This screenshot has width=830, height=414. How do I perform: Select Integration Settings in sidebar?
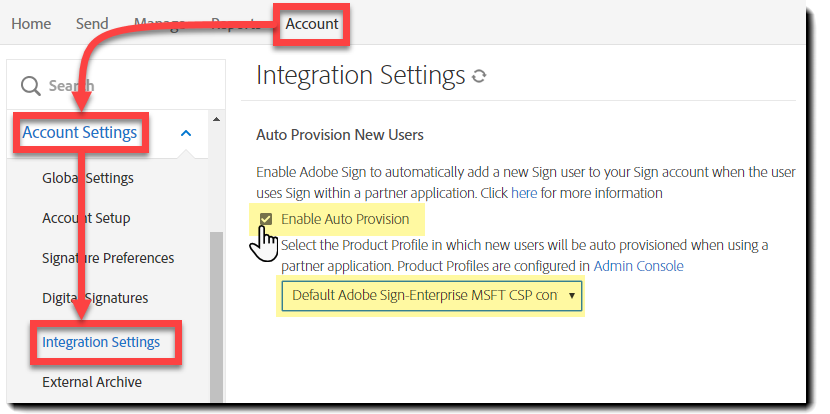(101, 342)
